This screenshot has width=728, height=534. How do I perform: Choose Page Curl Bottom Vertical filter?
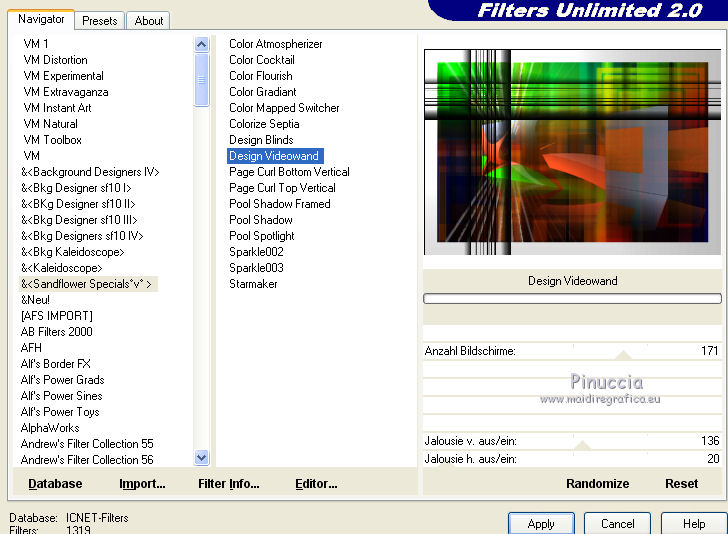coord(289,172)
